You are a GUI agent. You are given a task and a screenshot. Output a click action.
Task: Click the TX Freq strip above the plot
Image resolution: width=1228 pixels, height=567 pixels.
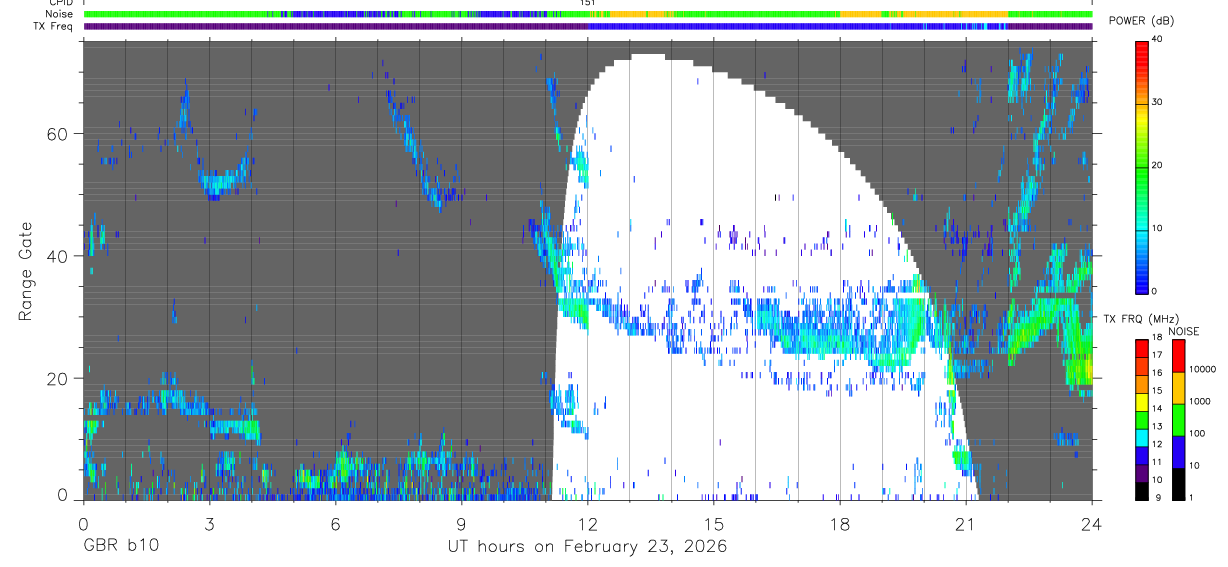(x=588, y=26)
